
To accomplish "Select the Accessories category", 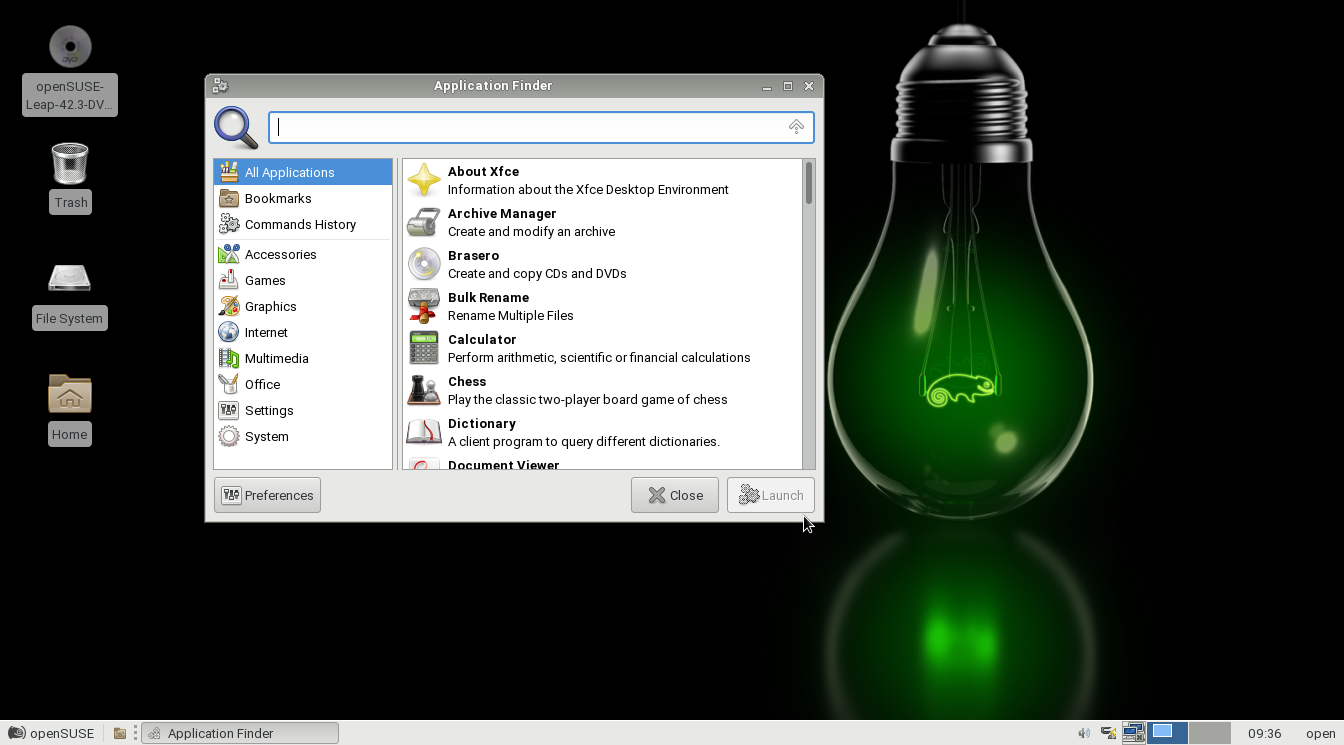I will pos(280,255).
